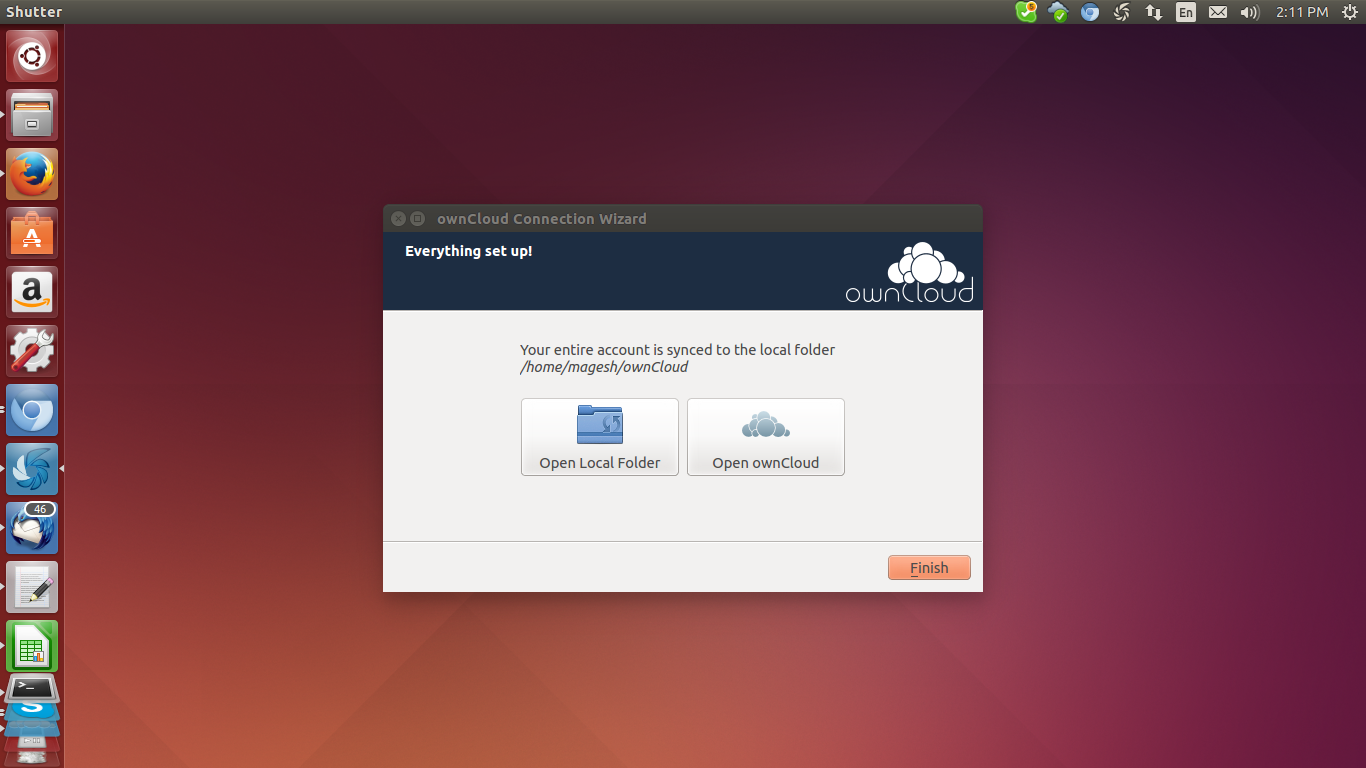Open Shutter indicator in top panel
This screenshot has width=1366, height=768.
[1122, 12]
